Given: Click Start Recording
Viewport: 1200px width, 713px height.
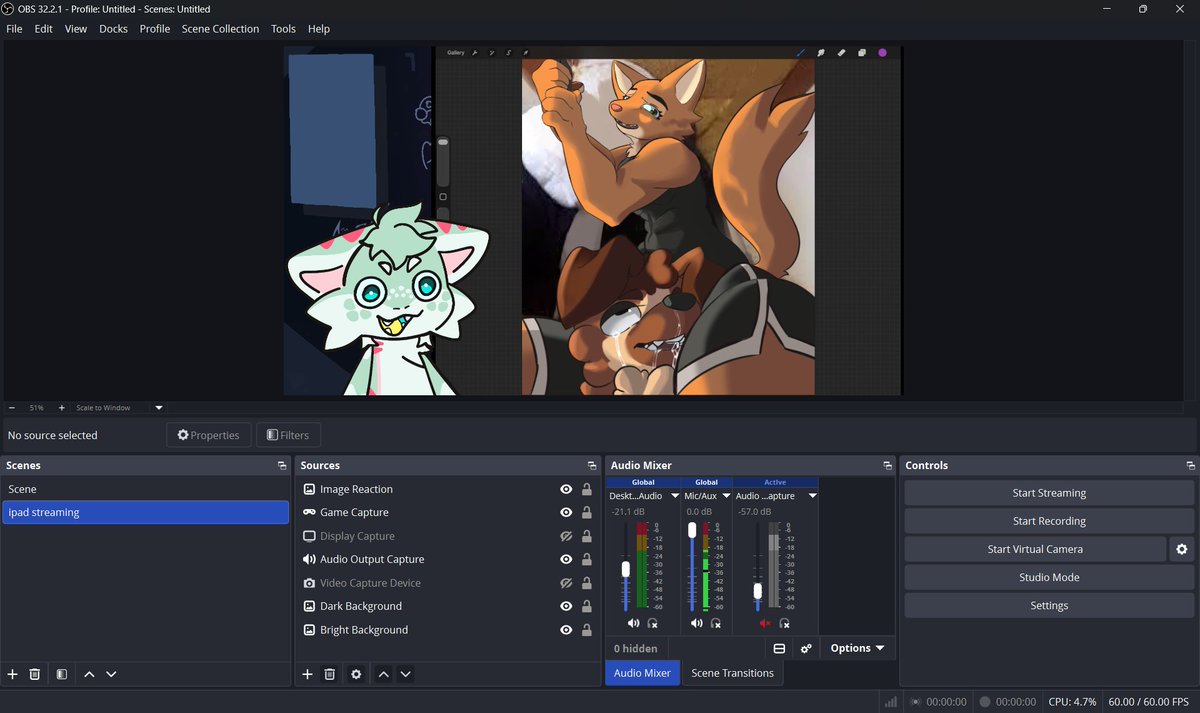Looking at the screenshot, I should coord(1049,521).
